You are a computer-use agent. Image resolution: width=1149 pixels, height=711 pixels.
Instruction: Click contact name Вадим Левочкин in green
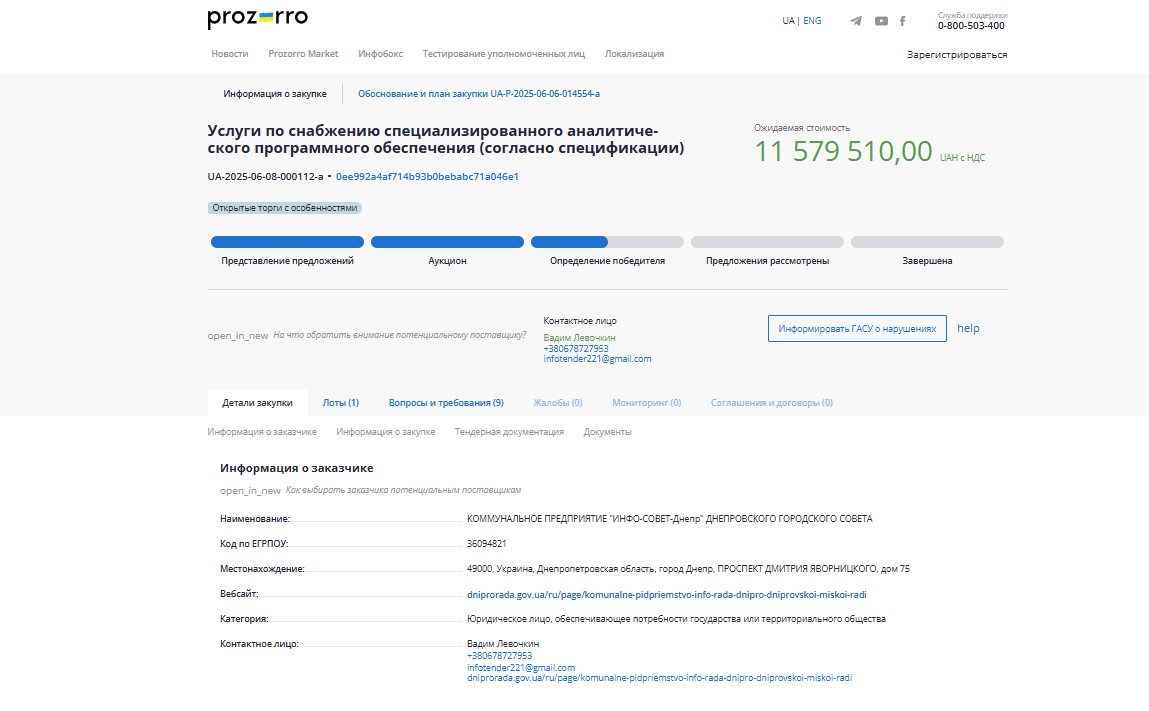[x=579, y=338]
